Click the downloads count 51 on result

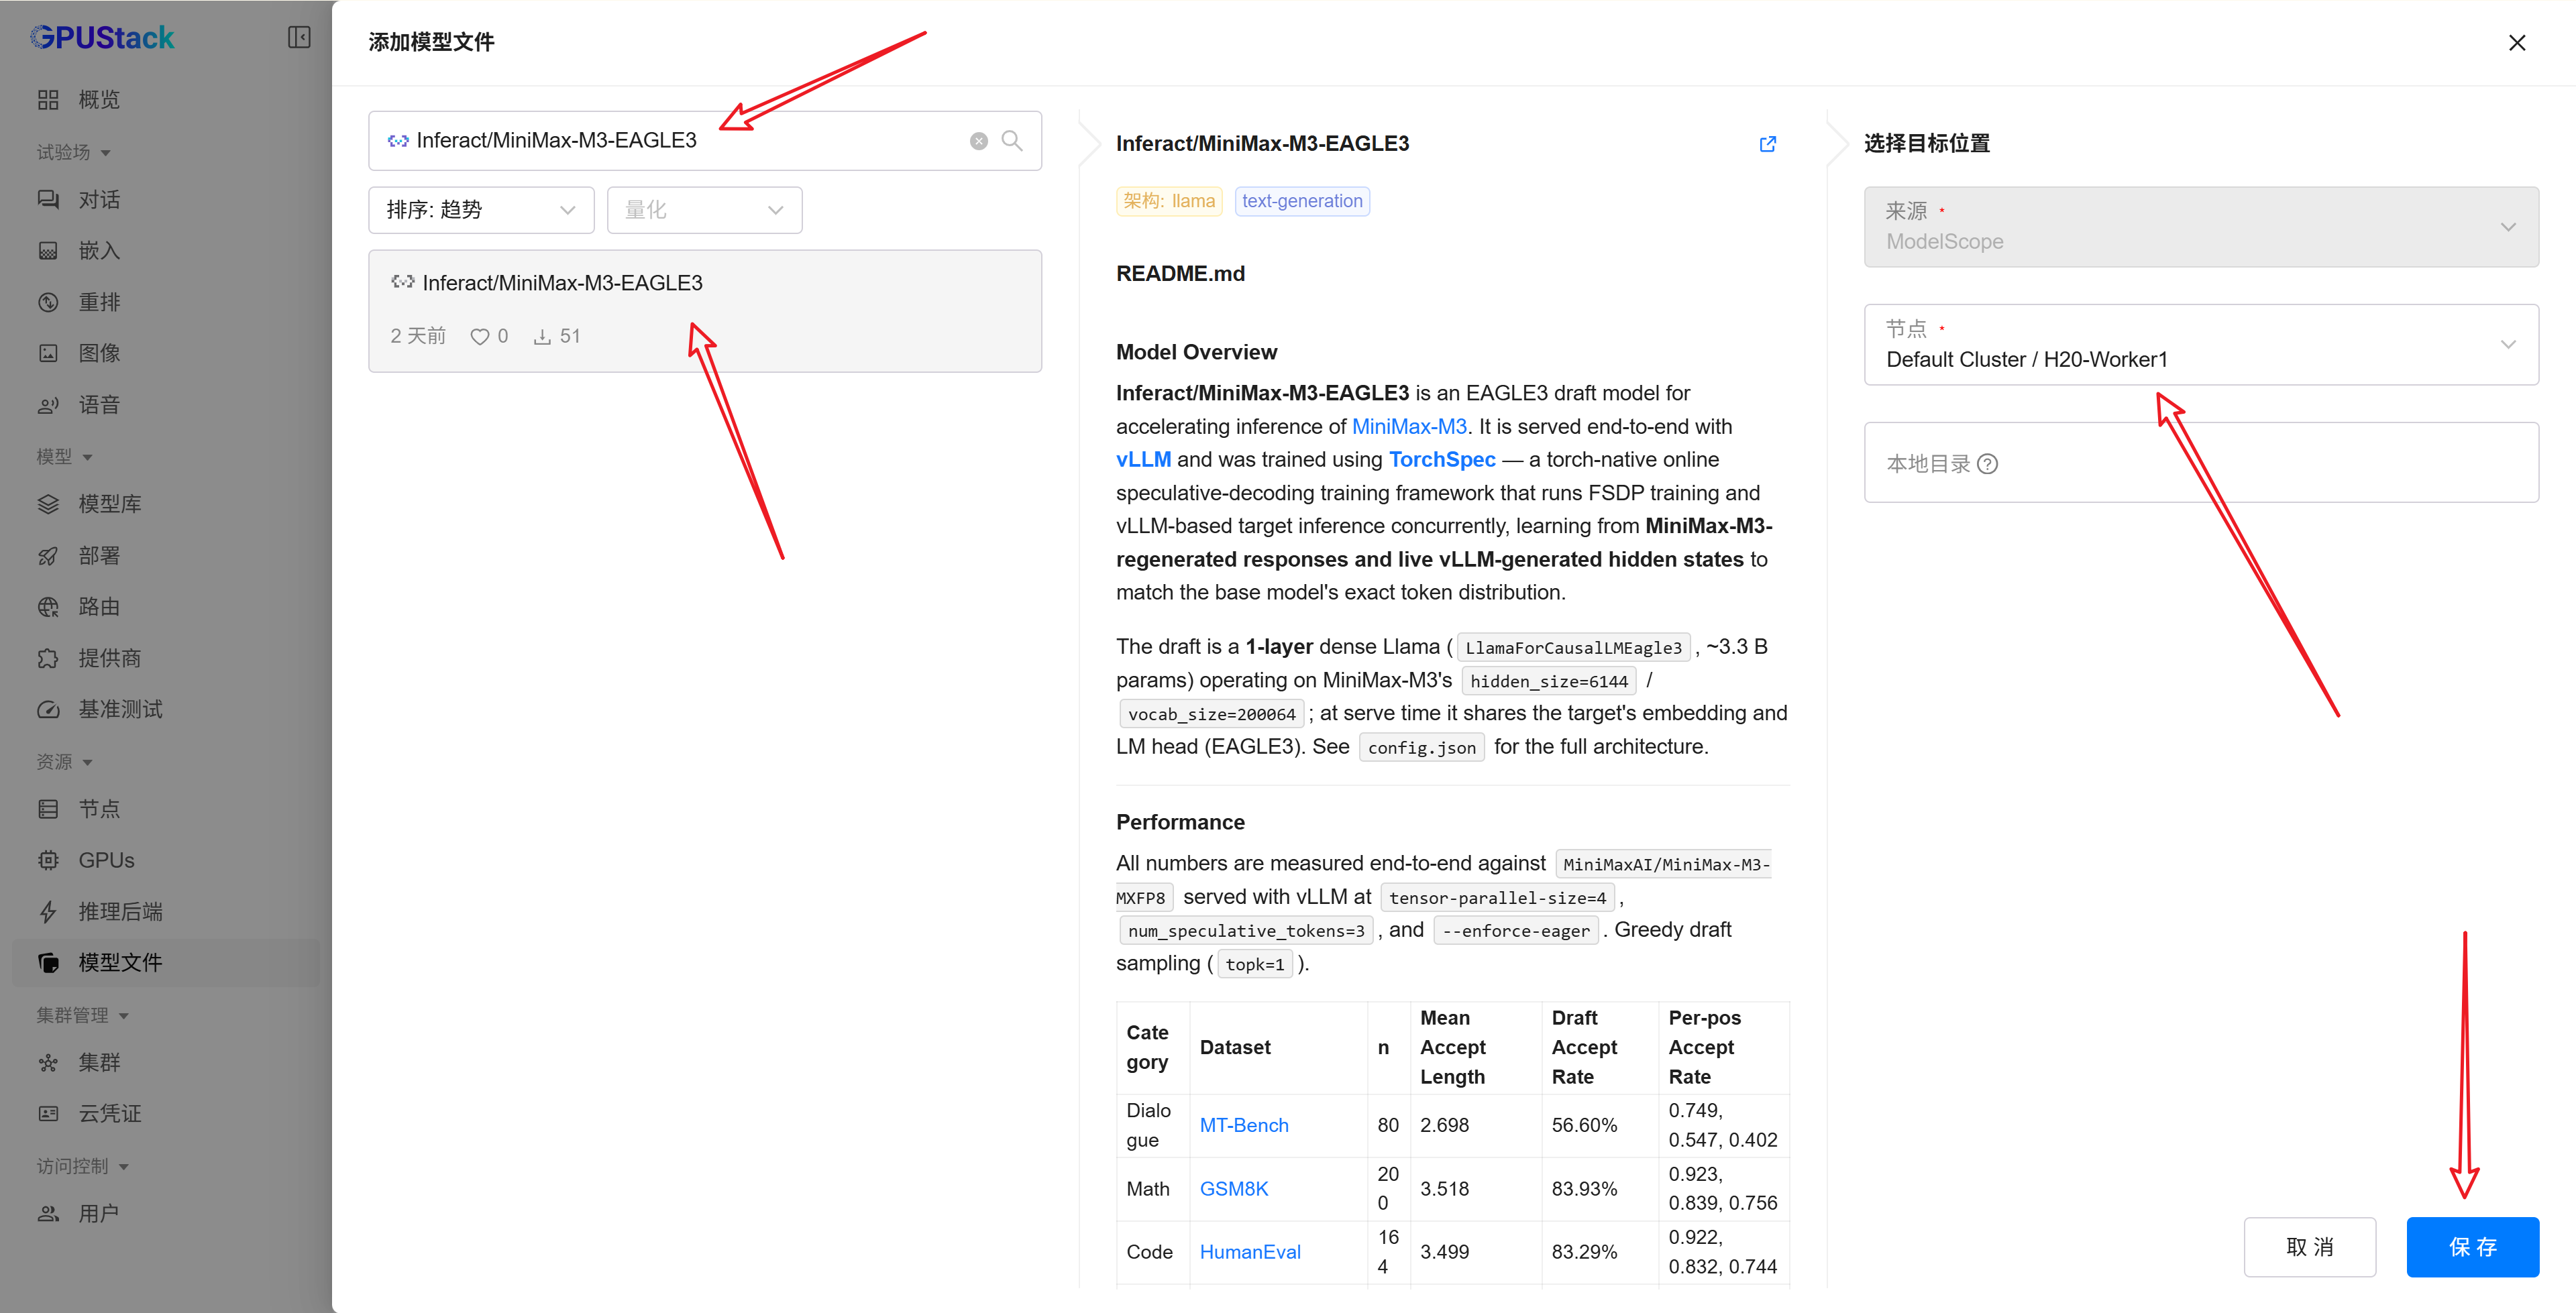(556, 337)
